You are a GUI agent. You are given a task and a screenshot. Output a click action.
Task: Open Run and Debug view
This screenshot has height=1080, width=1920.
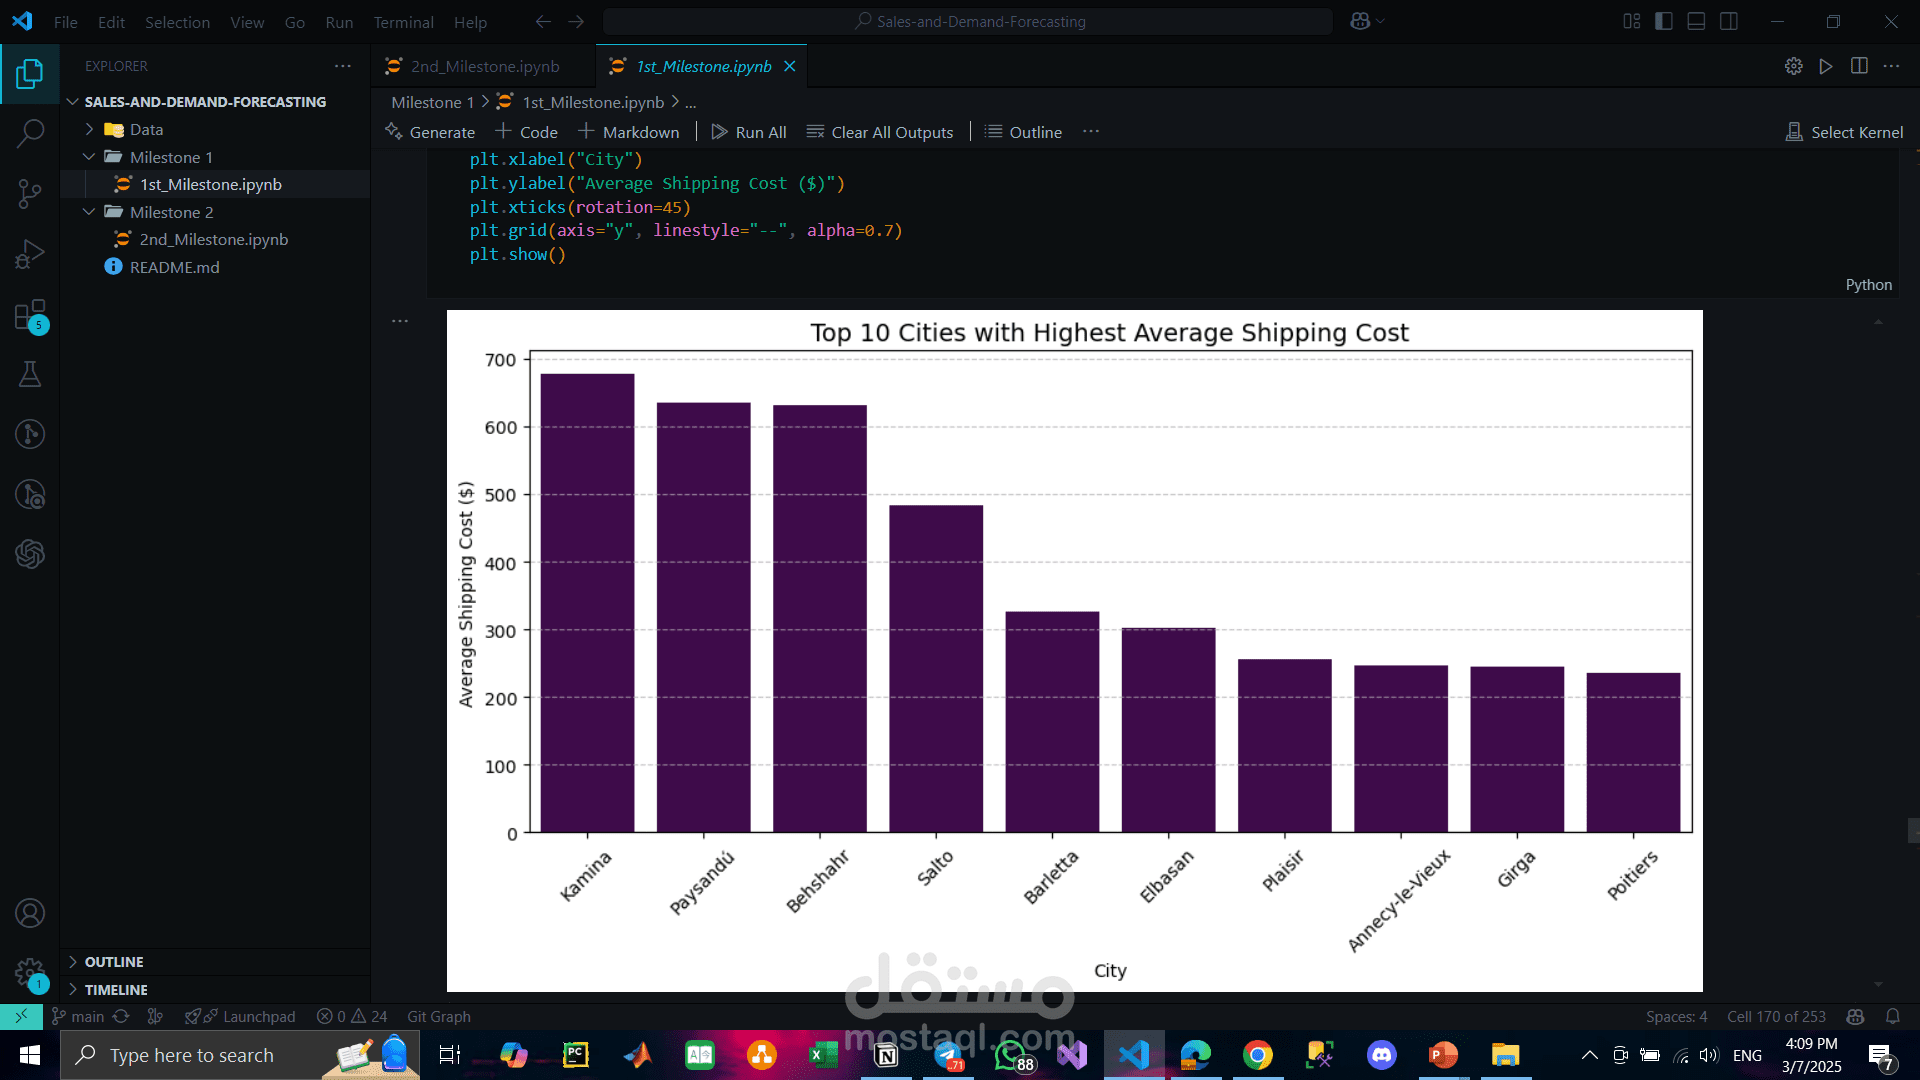pyautogui.click(x=30, y=254)
